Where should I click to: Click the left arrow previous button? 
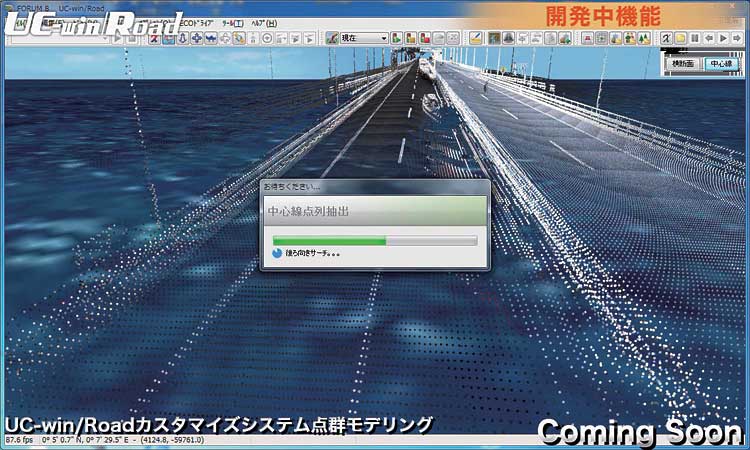[x=709, y=38]
